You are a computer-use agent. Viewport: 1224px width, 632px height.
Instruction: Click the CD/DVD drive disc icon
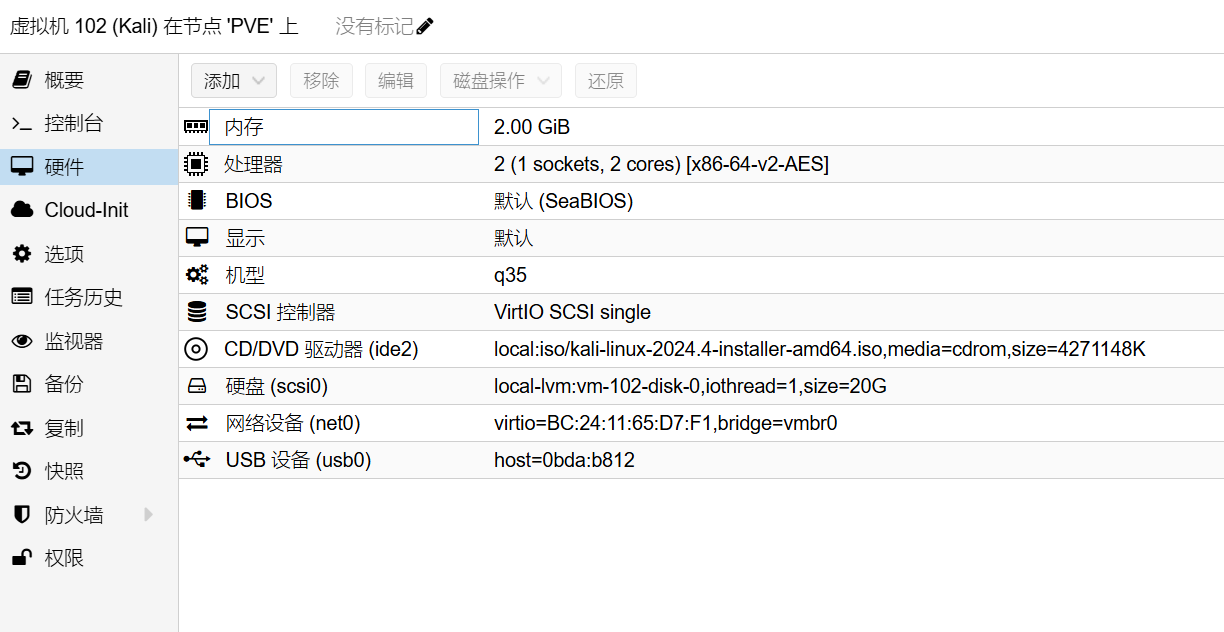pos(196,349)
